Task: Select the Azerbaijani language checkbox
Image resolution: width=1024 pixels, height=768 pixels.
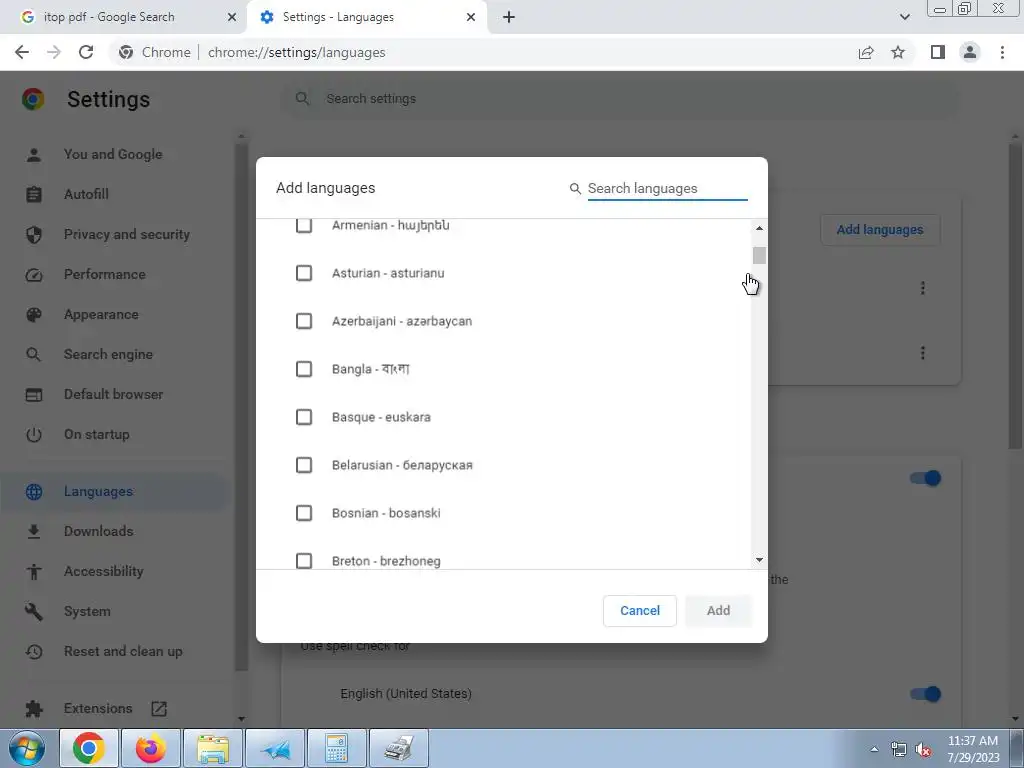Action: click(x=304, y=321)
